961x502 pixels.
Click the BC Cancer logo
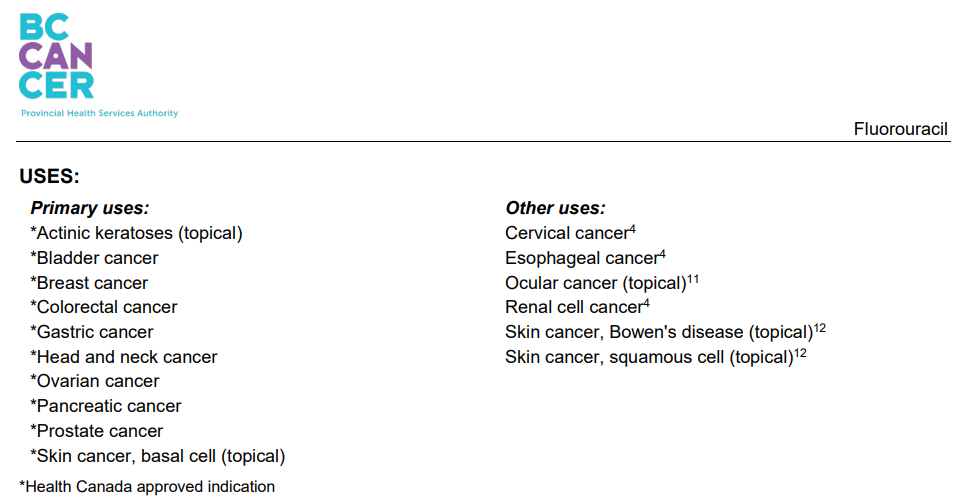pos(56,56)
